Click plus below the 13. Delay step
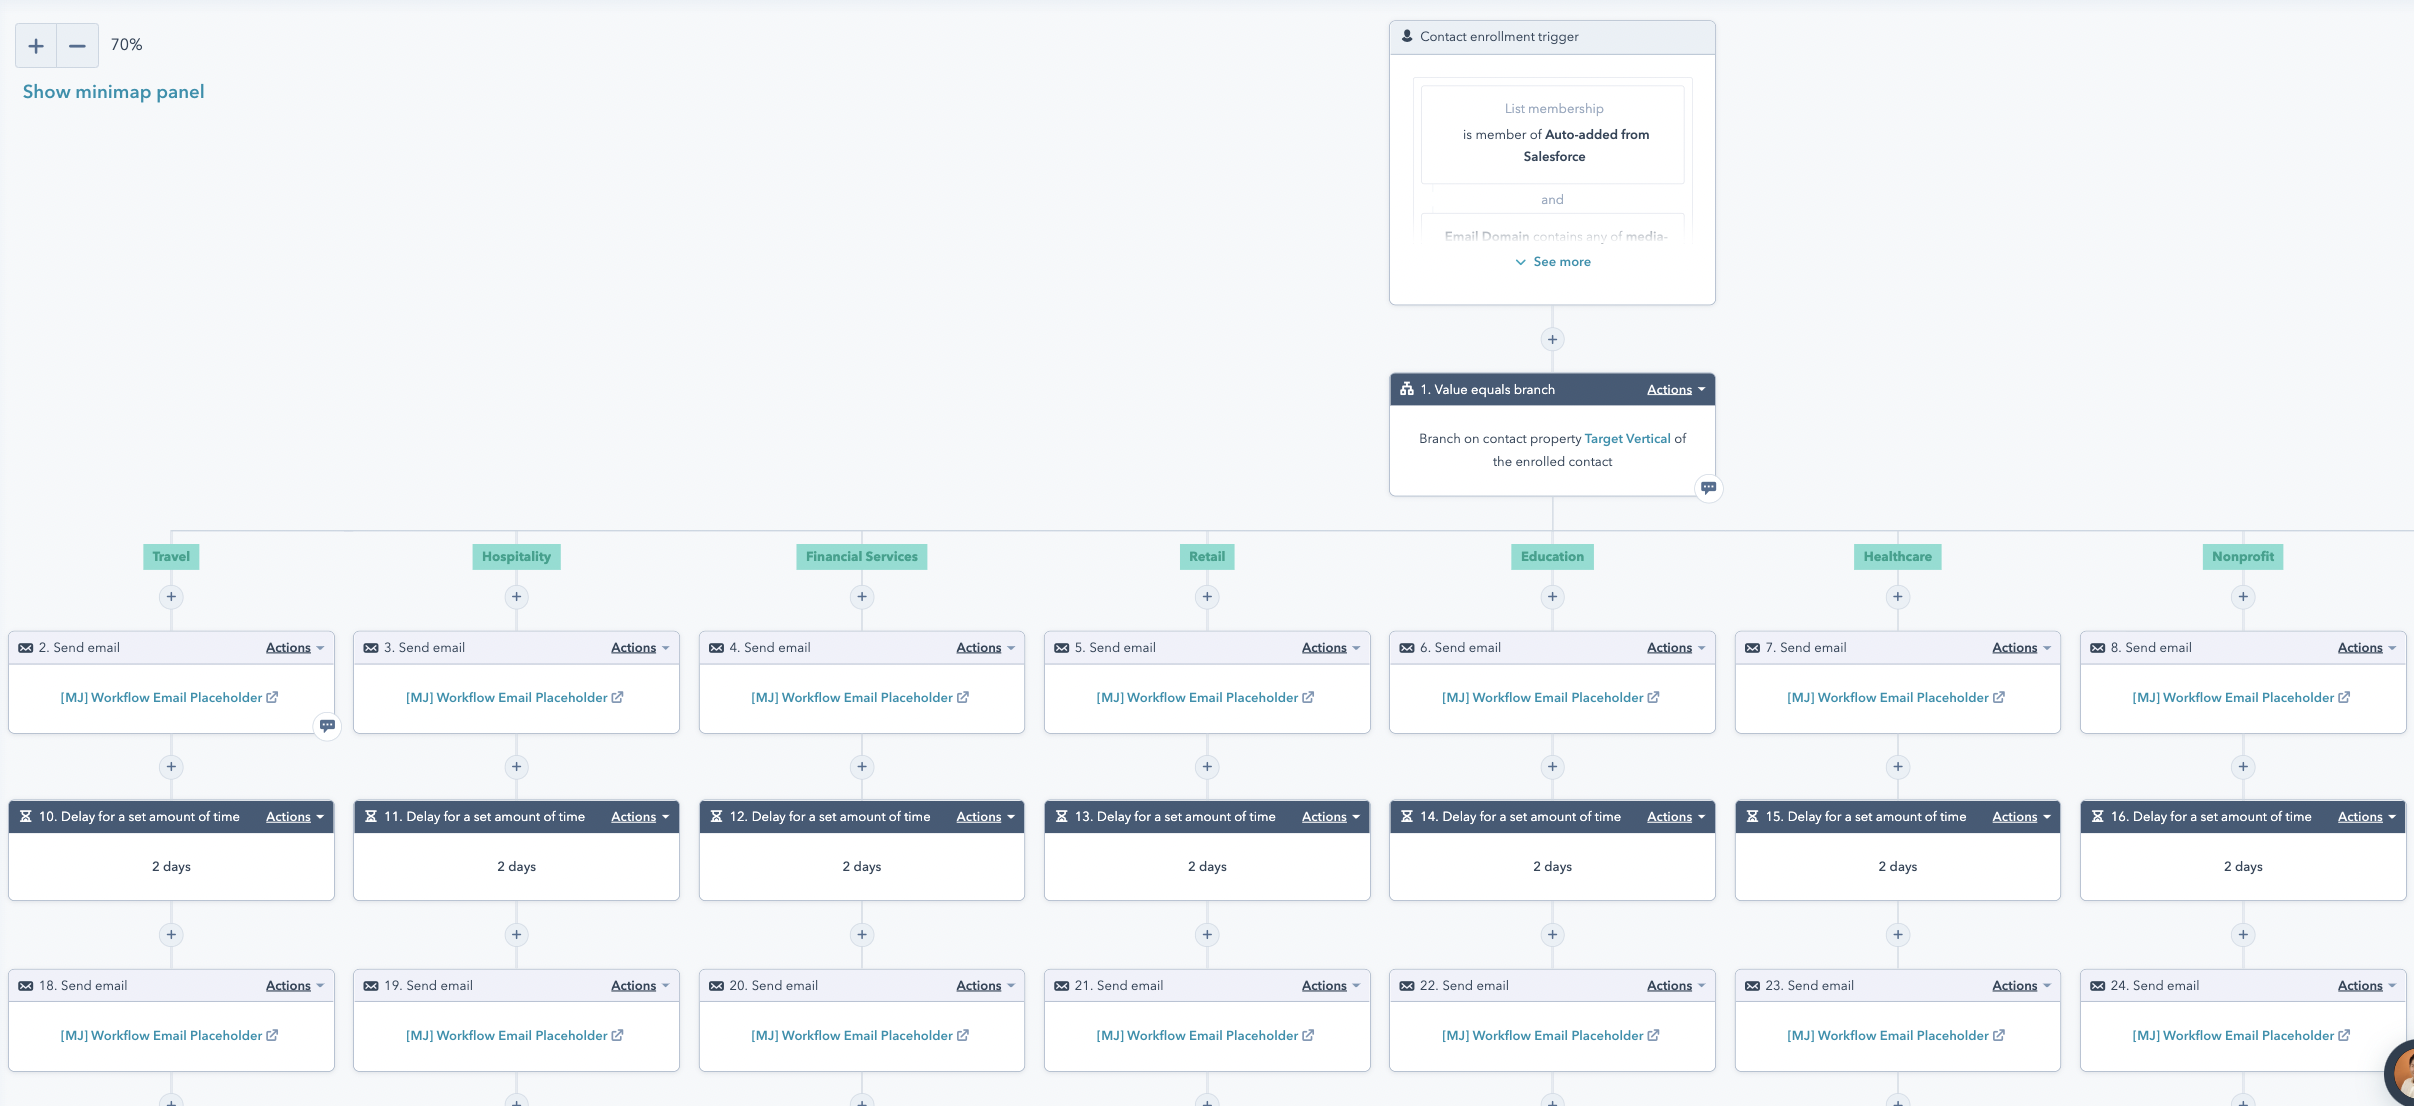This screenshot has width=2414, height=1106. 1207,935
